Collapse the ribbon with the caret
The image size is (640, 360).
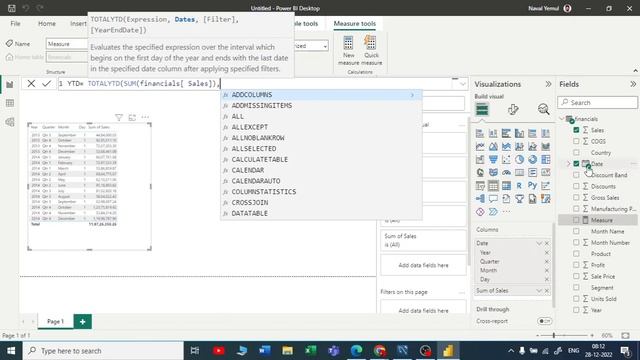[635, 71]
